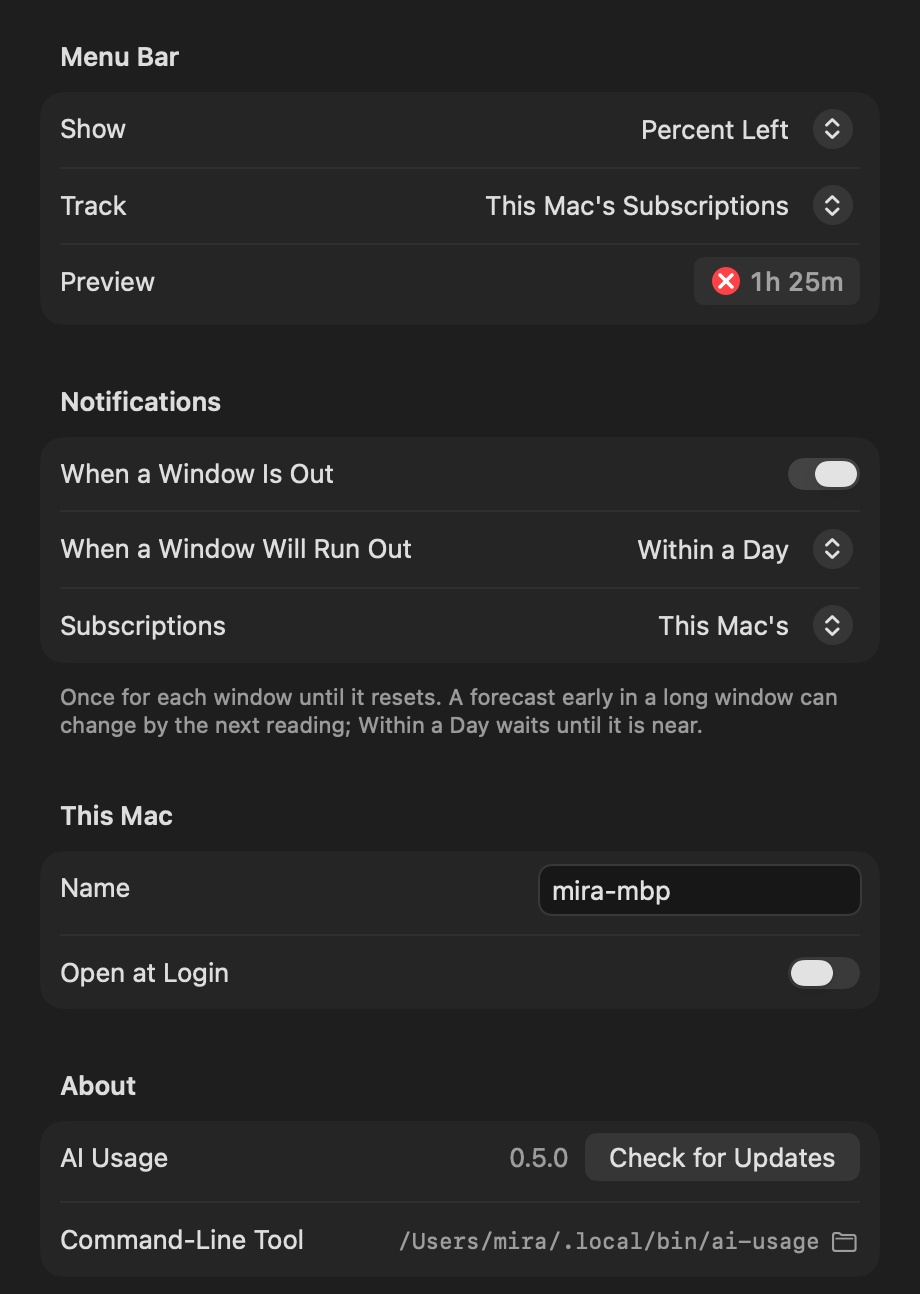Screen dimensions: 920x1294
Task: Click the version number 0.5.0
Action: pos(538,1158)
